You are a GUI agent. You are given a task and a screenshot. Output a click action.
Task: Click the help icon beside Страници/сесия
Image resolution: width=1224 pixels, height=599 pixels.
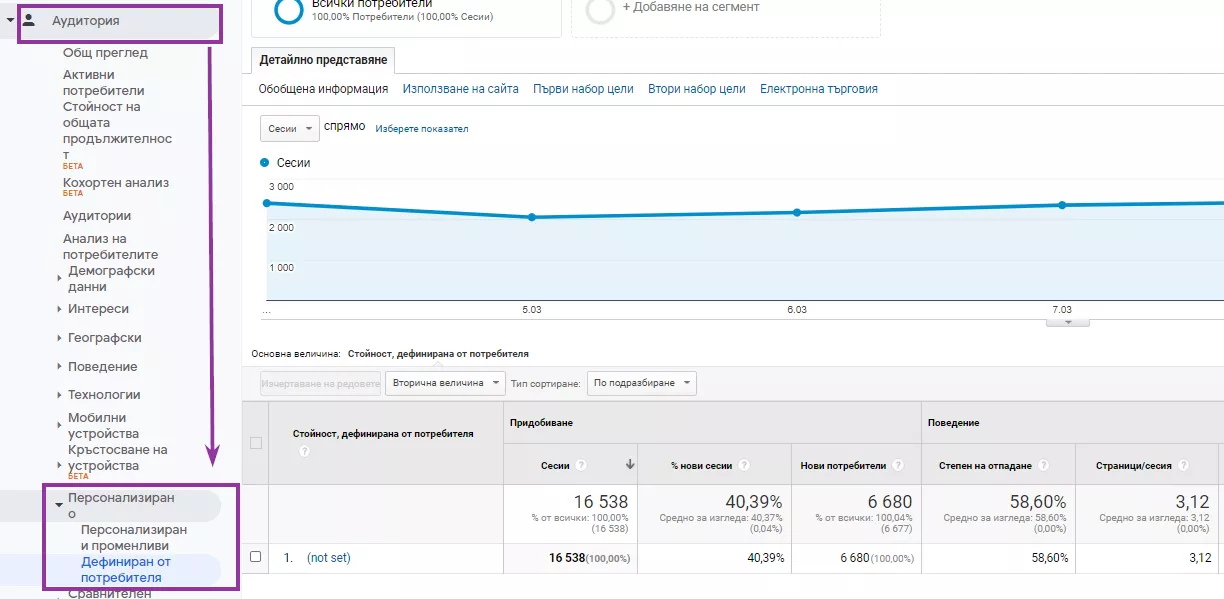[1183, 465]
